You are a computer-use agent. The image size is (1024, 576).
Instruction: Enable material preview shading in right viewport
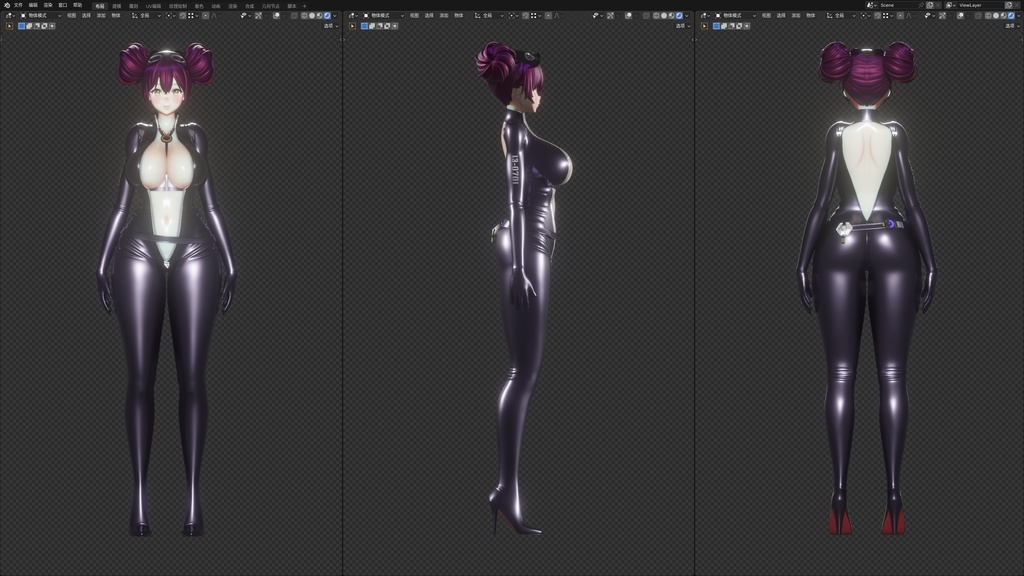(1003, 15)
